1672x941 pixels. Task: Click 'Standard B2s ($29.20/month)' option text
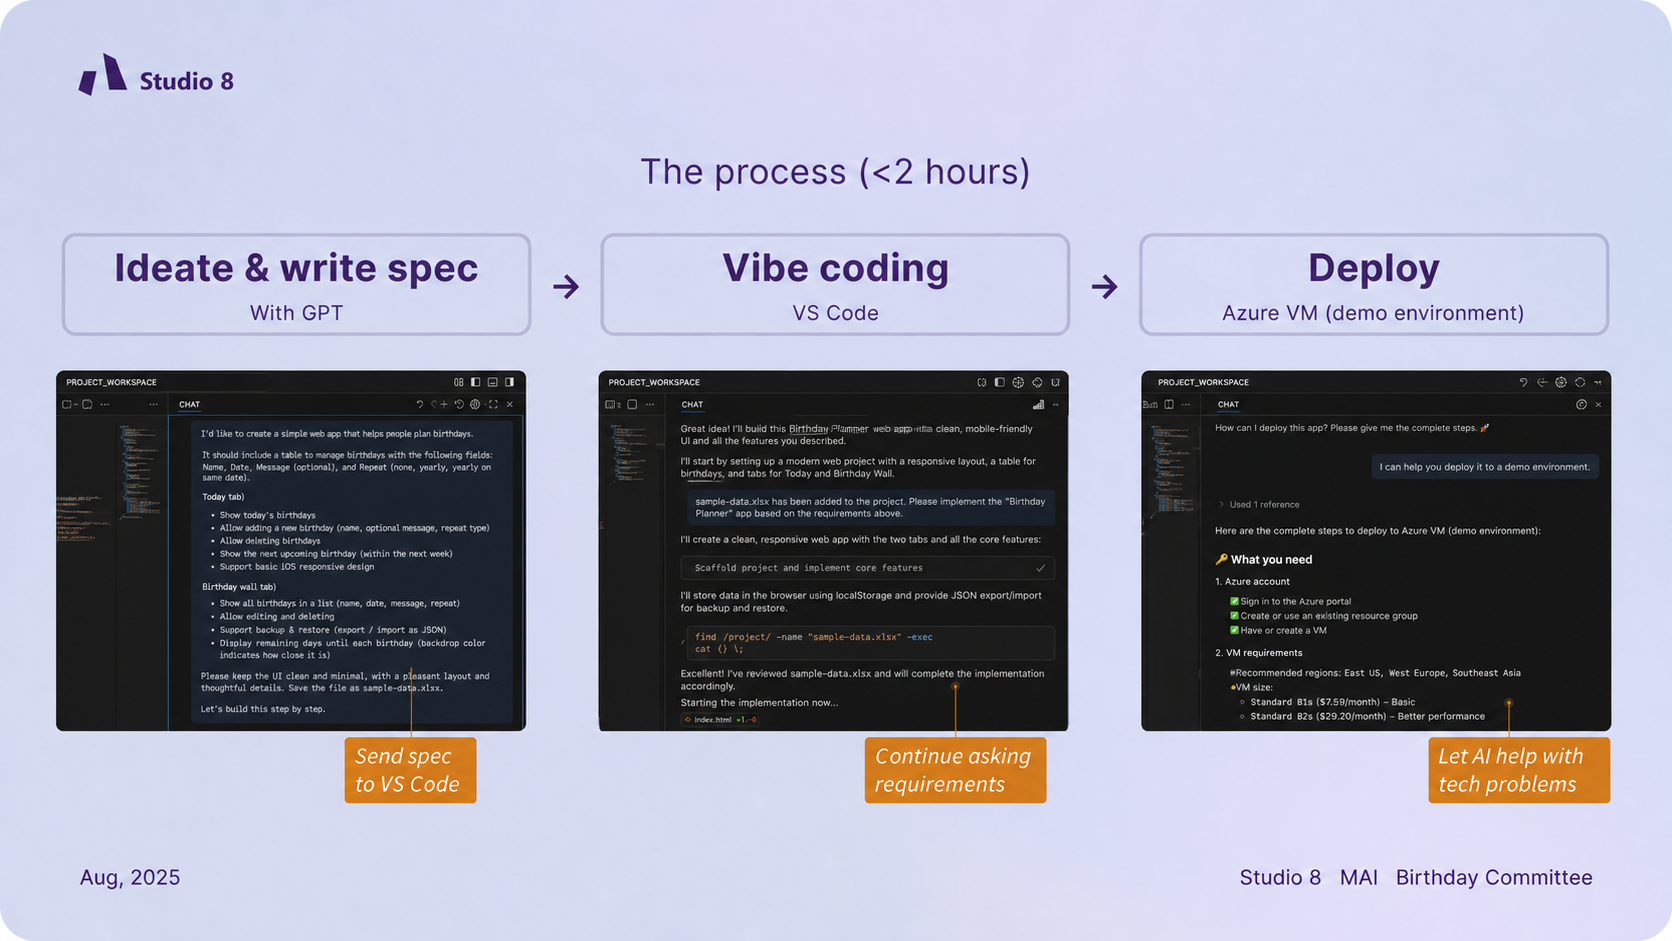1367,716
